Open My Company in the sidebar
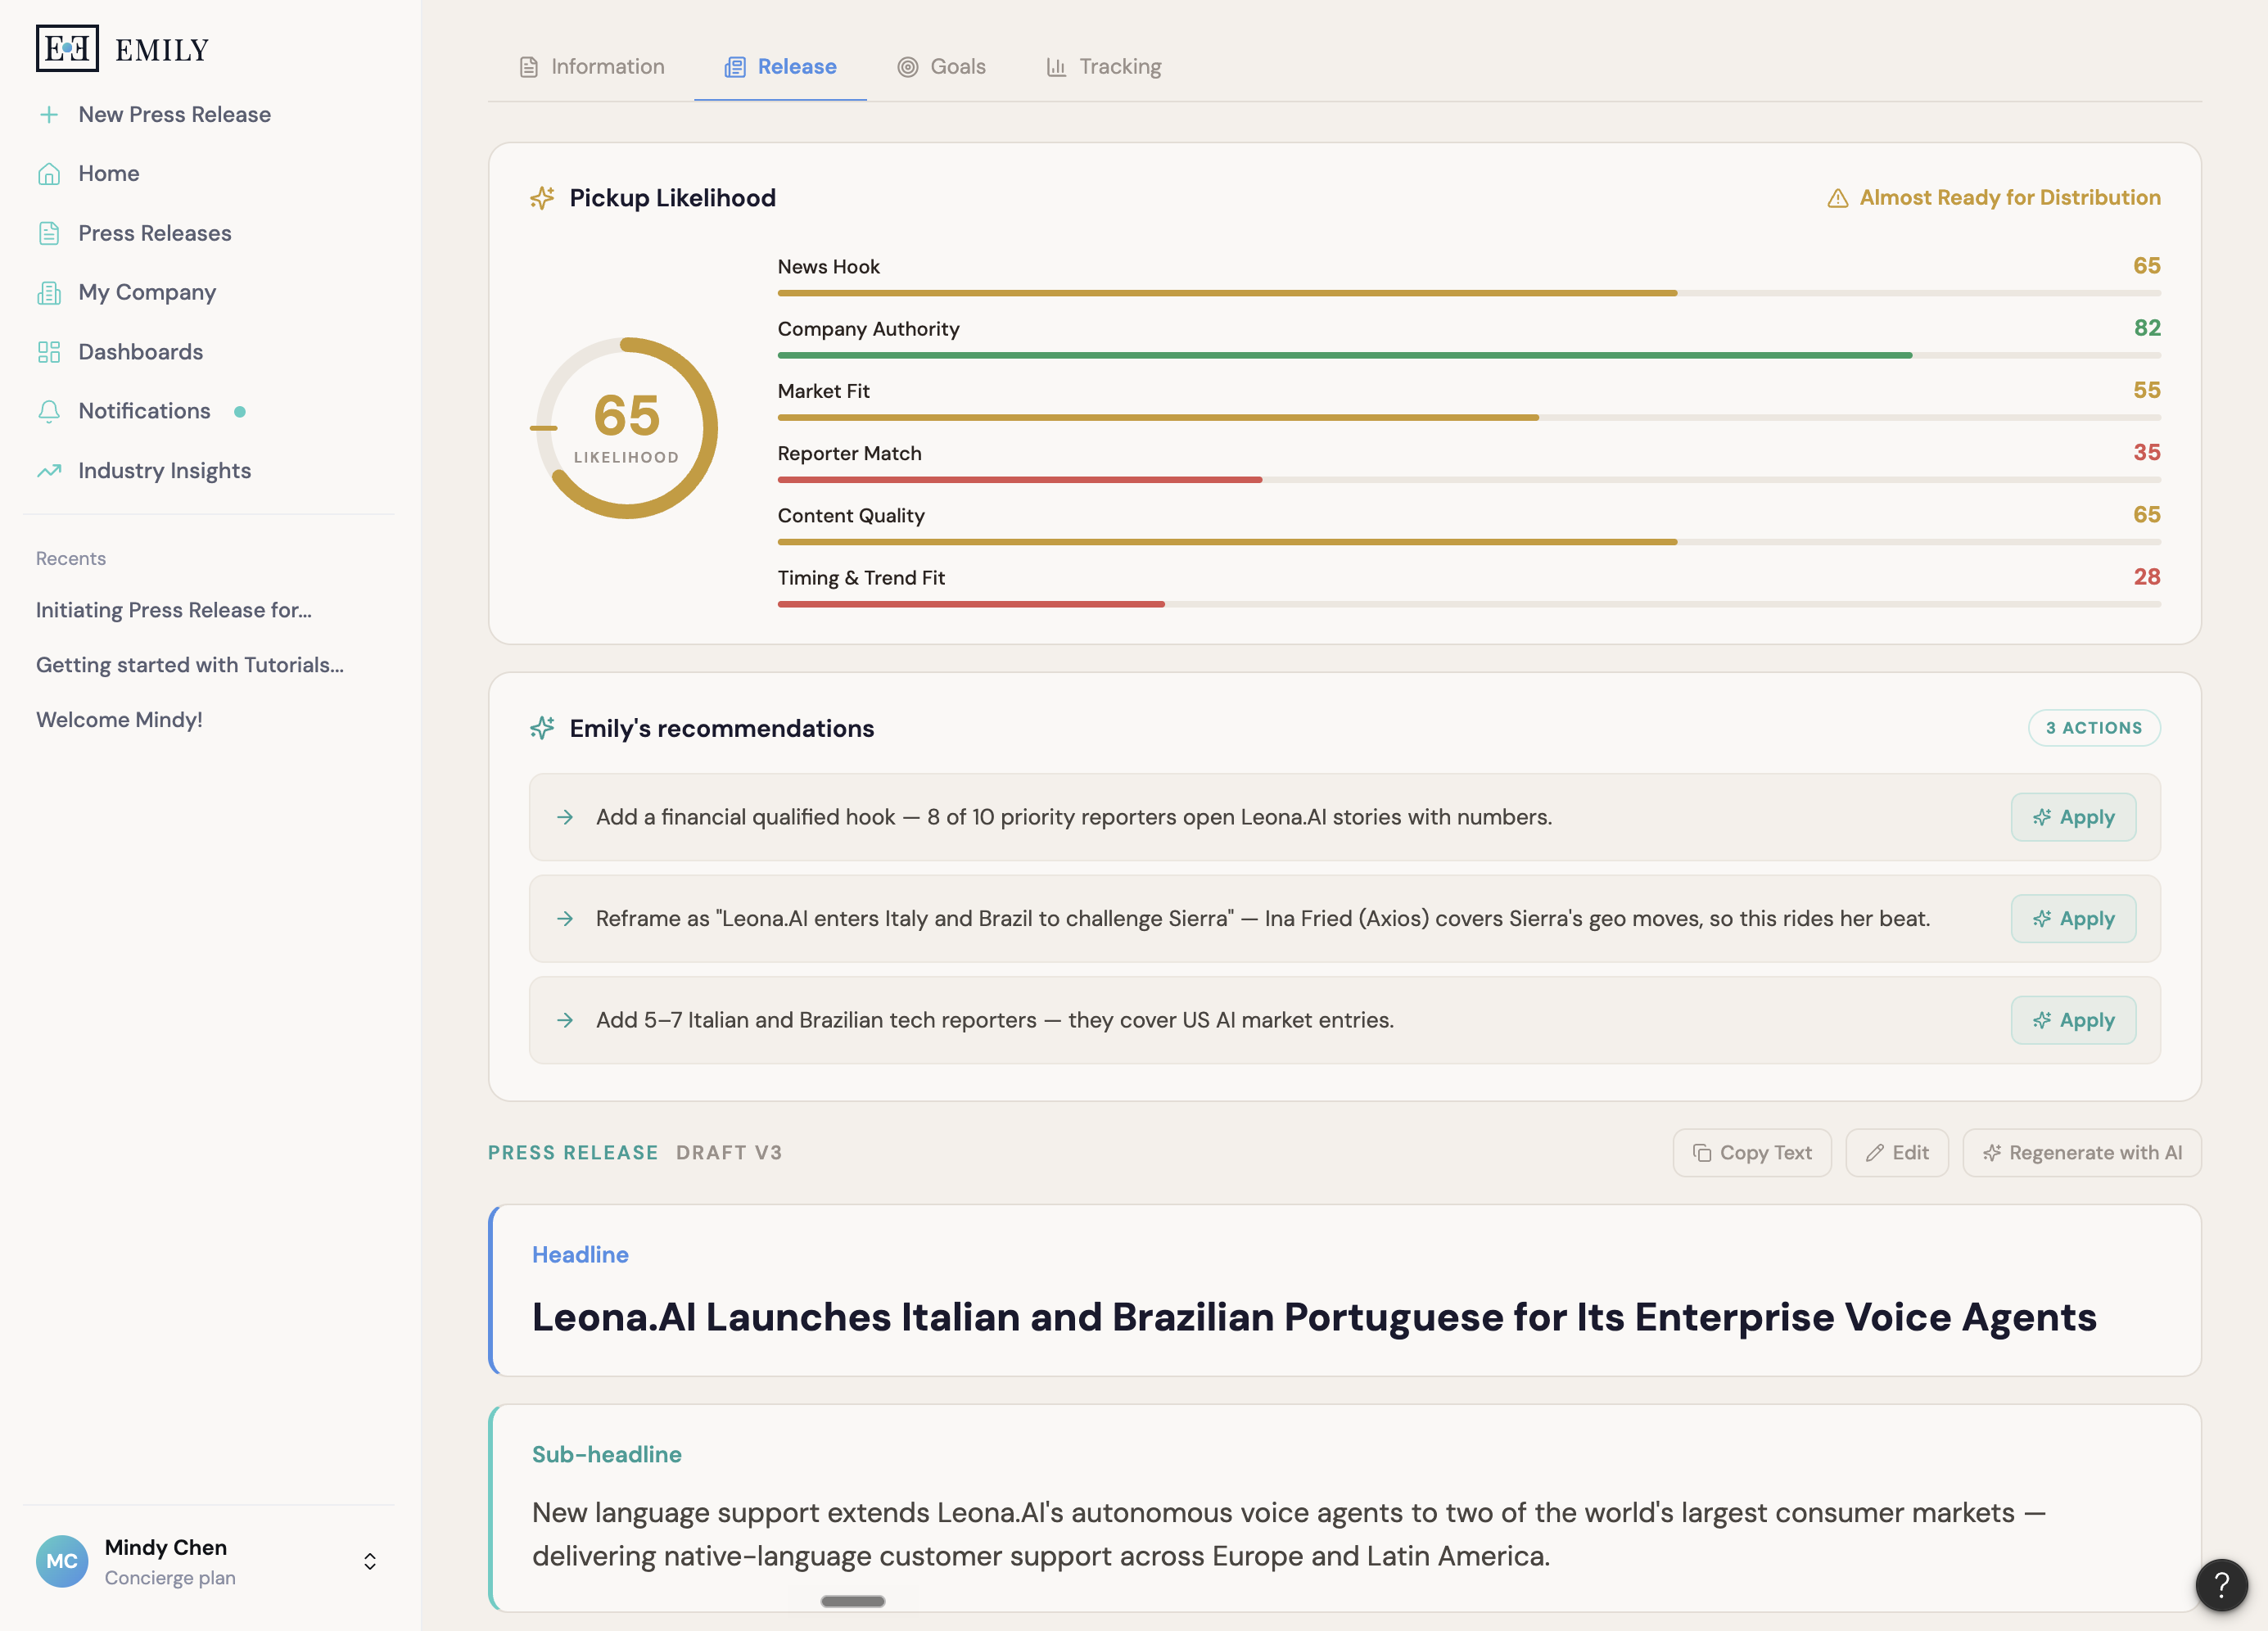The height and width of the screenshot is (1631, 2268). click(x=147, y=292)
